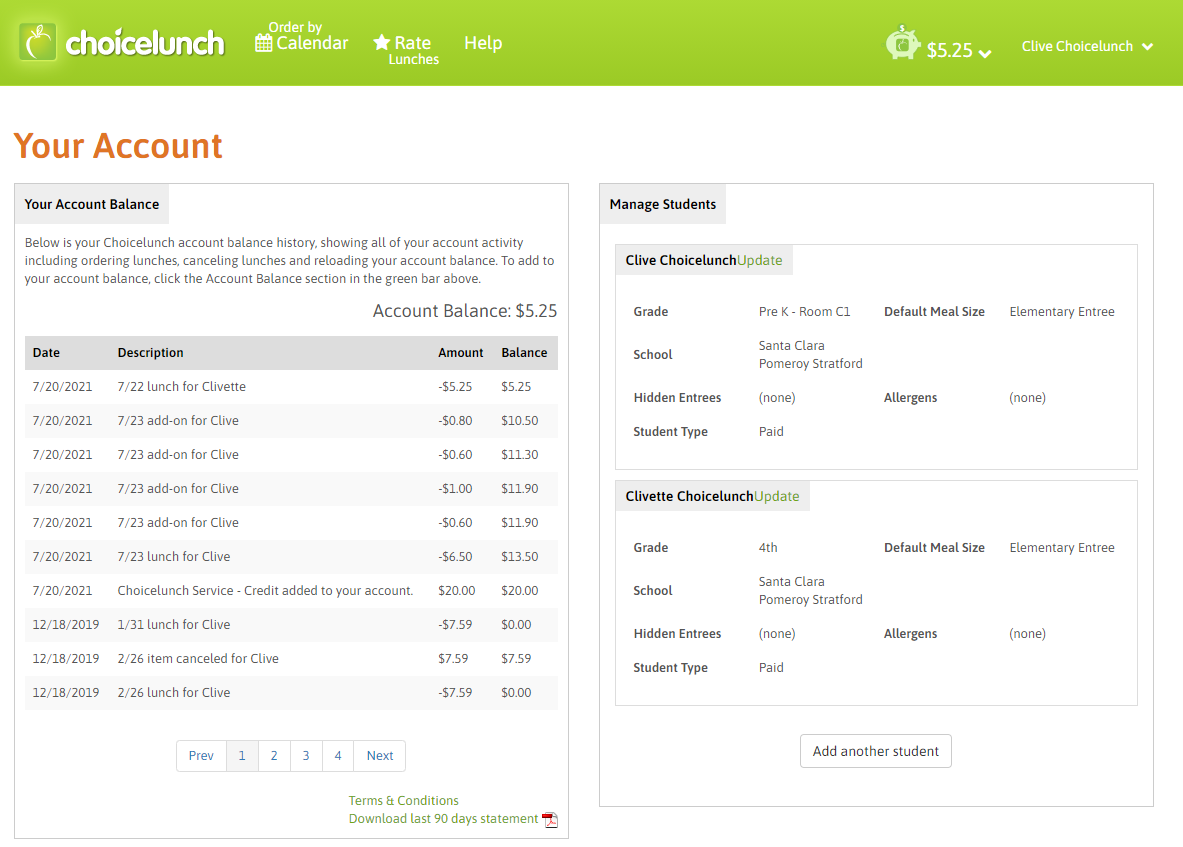Image resolution: width=1183 pixels, height=847 pixels.
Task: Click the PDF icon beside statement download
Action: 550,820
